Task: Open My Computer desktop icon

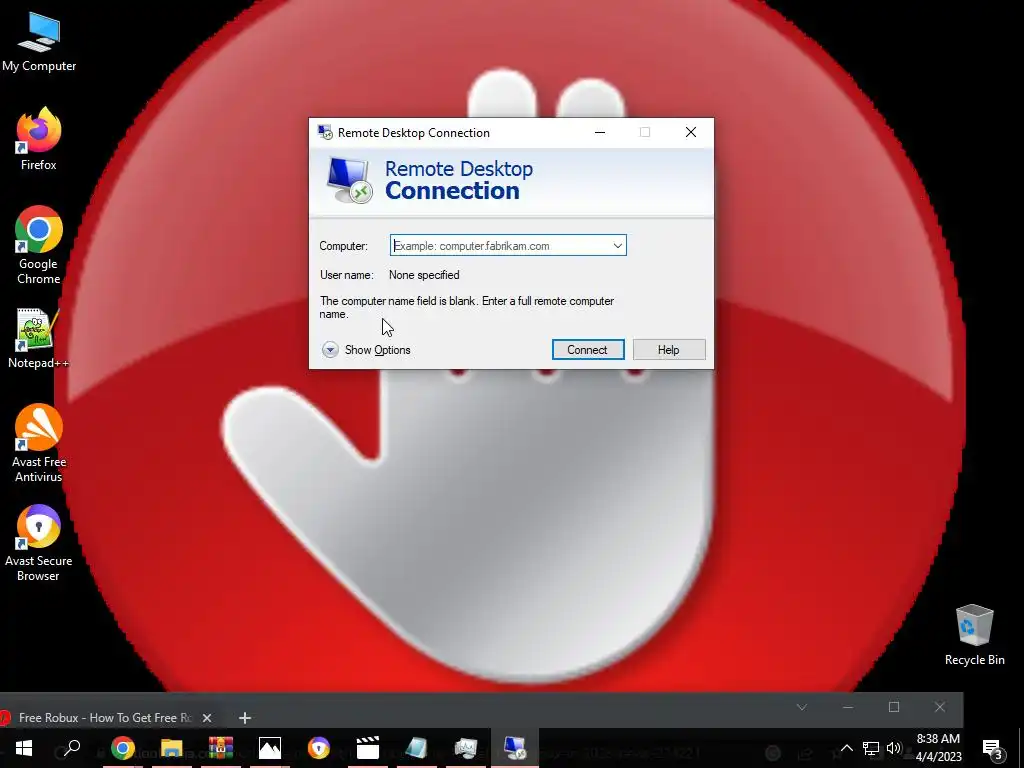Action: [39, 42]
